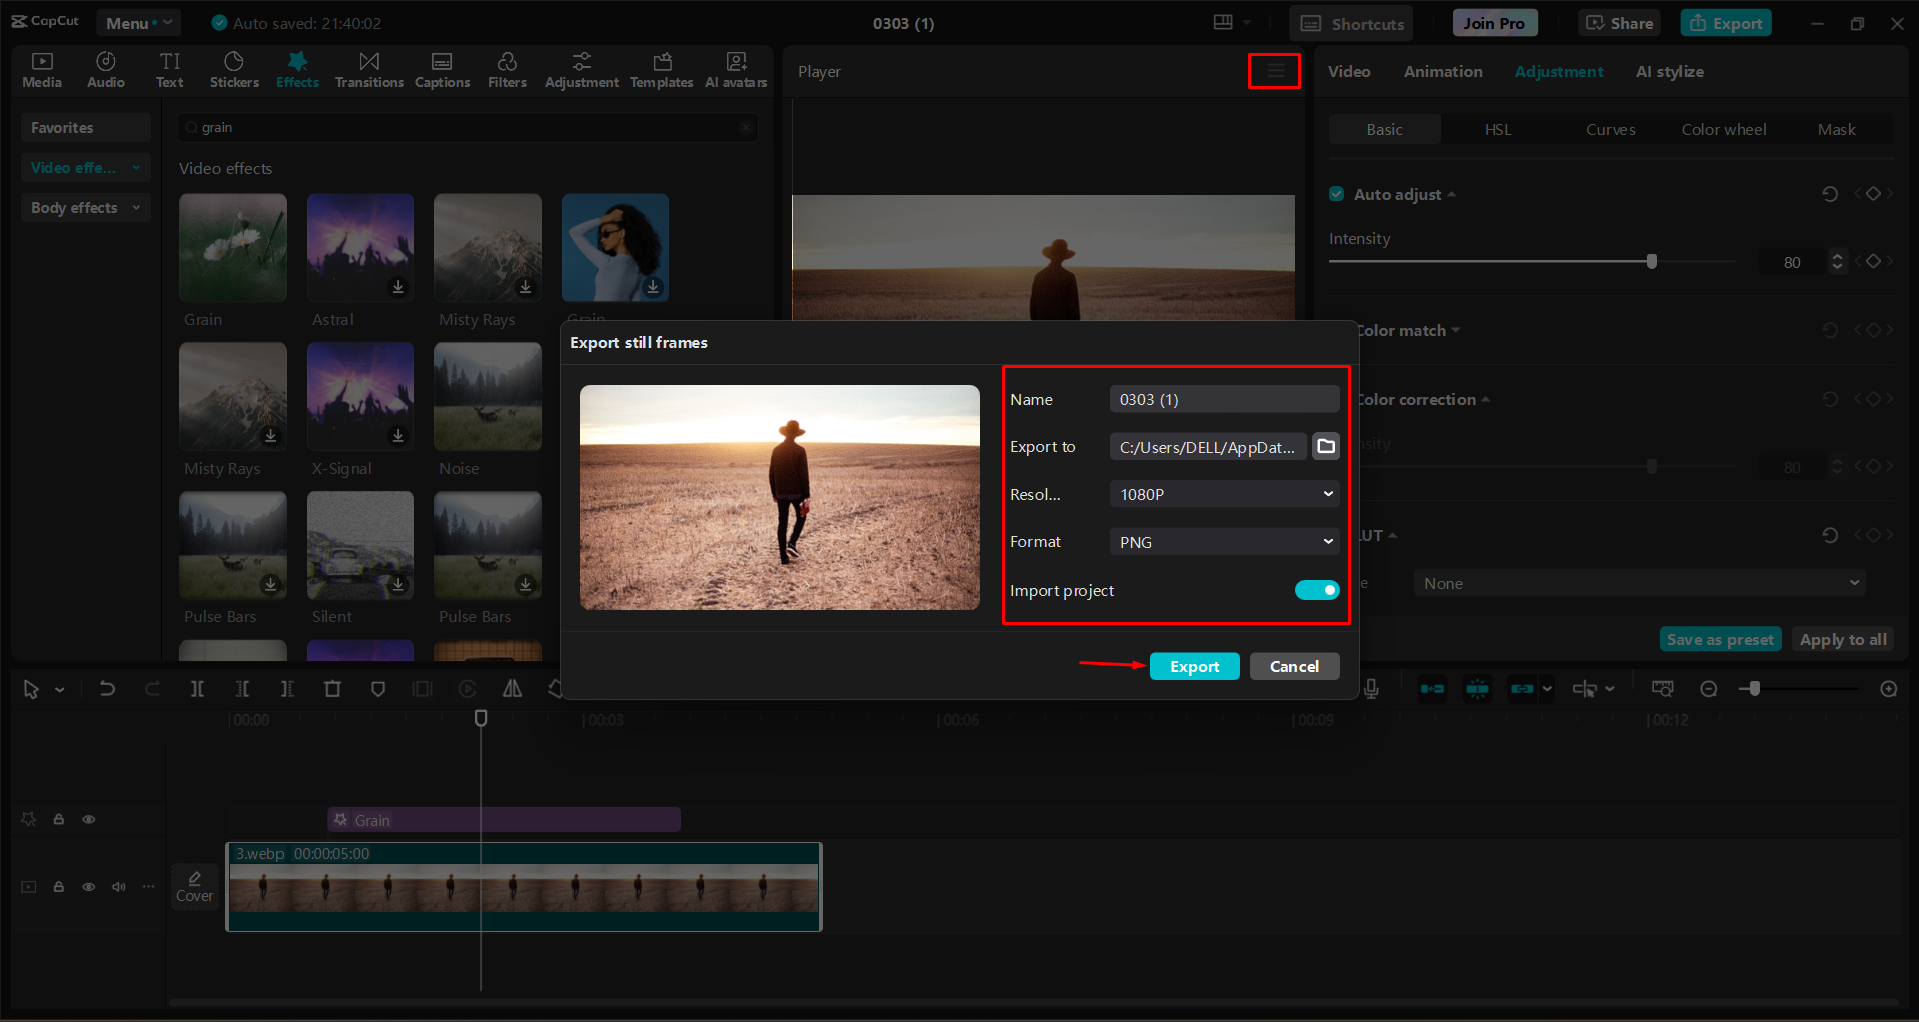
Task: Switch to the Audio panel
Action: (x=105, y=69)
